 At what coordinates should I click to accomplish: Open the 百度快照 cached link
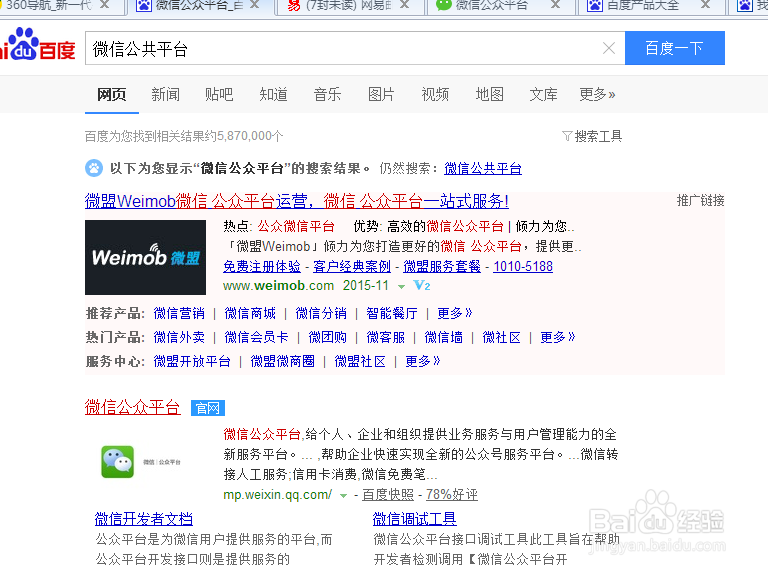388,495
